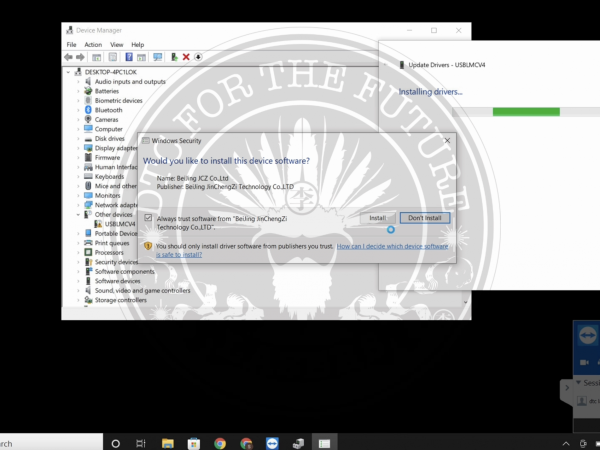Click the Update driver toolbar icon with green arrow
Viewport: 600px width, 450px height.
(x=174, y=57)
